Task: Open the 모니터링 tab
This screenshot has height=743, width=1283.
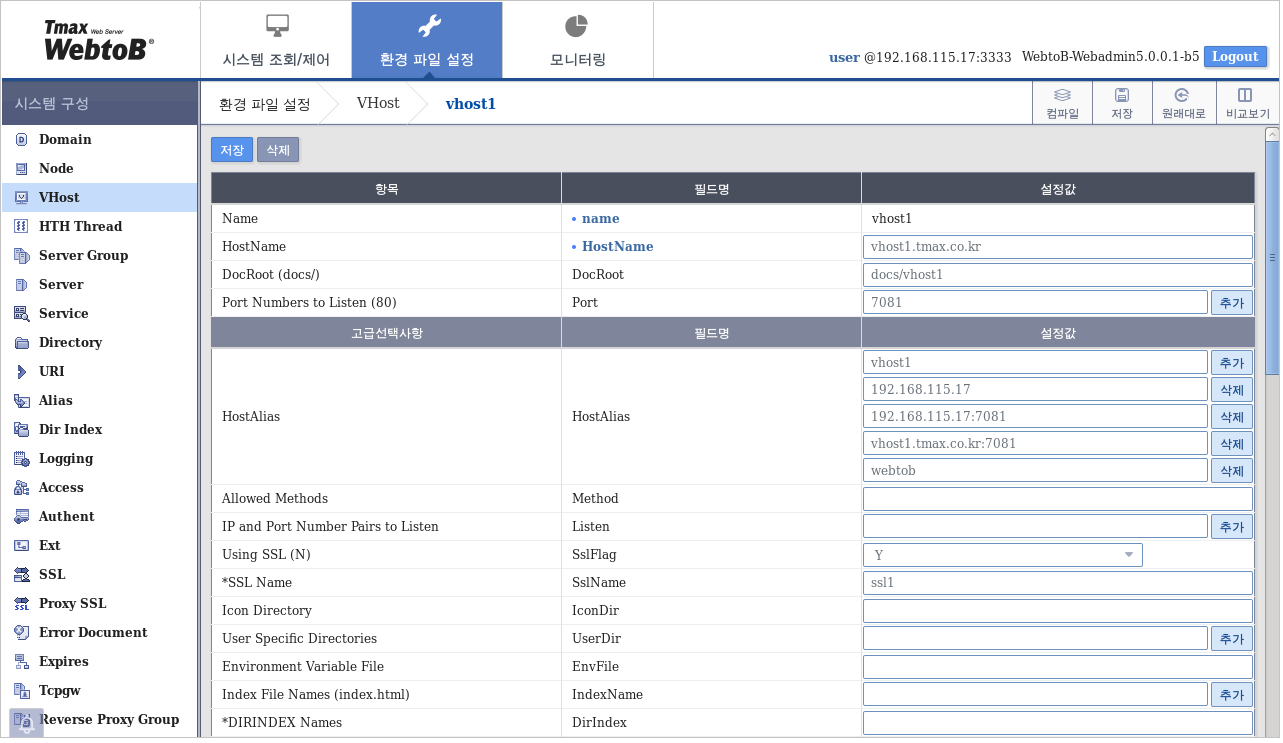Action: pos(578,41)
